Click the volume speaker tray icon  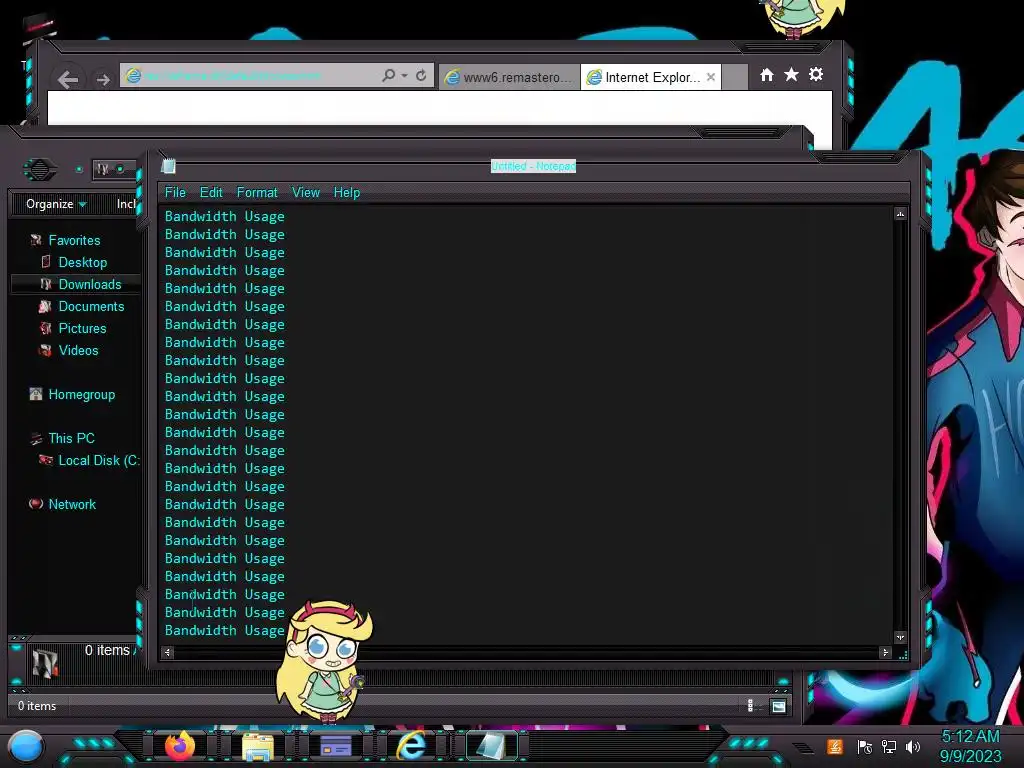913,747
